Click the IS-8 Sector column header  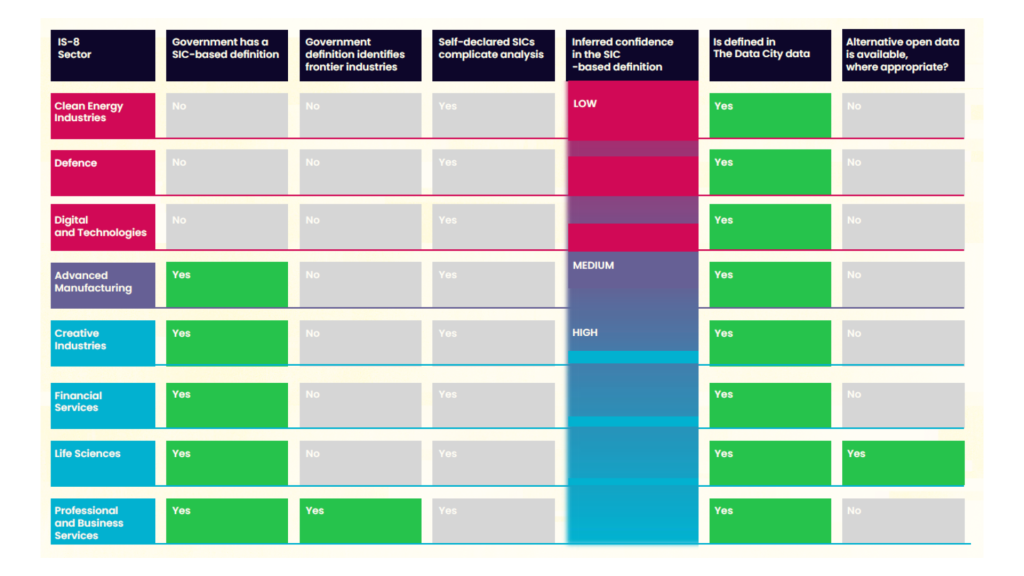103,56
